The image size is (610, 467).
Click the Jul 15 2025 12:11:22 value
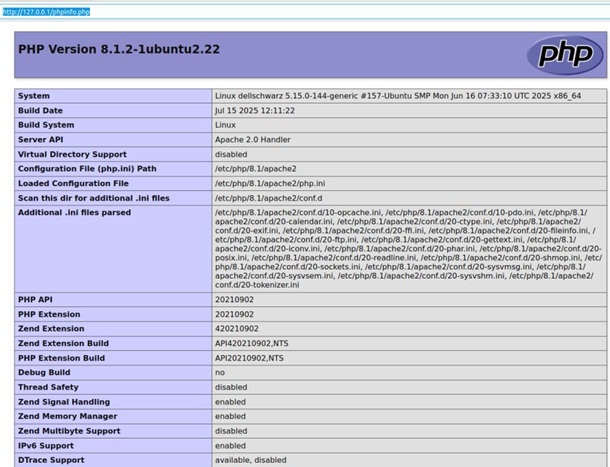tap(255, 111)
